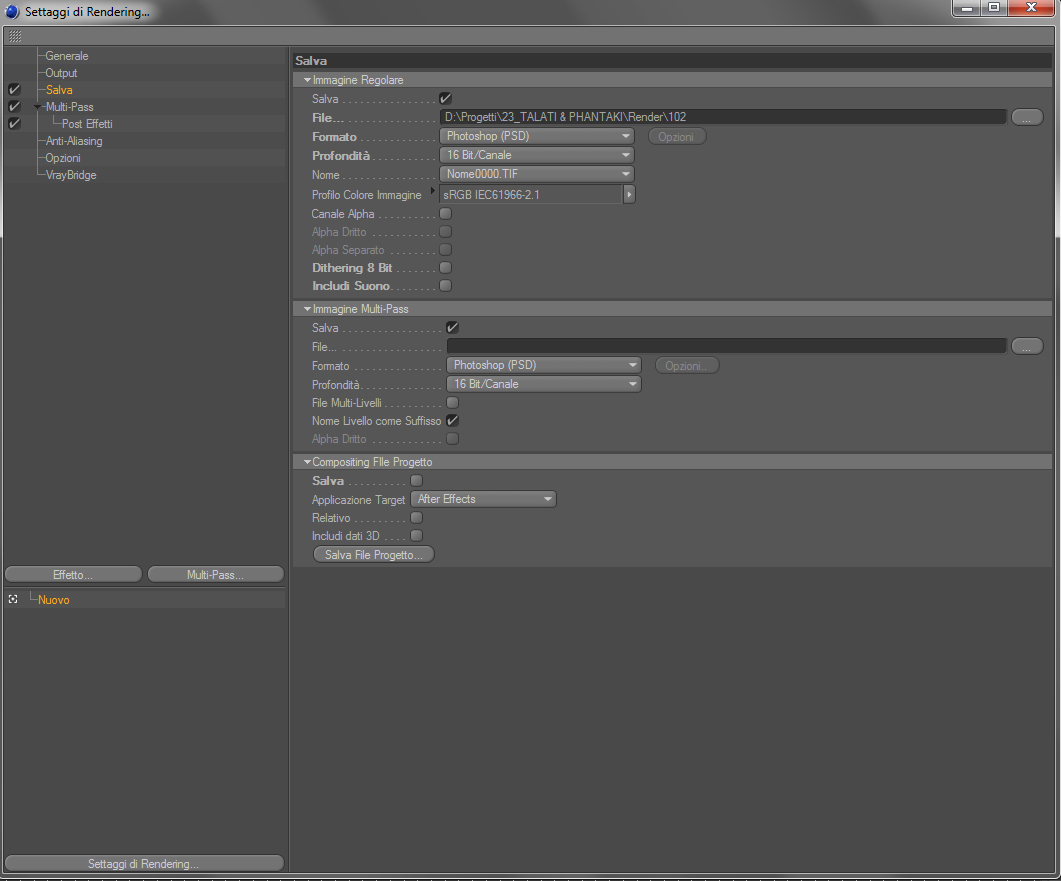Select the Nuovo render setting

click(53, 600)
